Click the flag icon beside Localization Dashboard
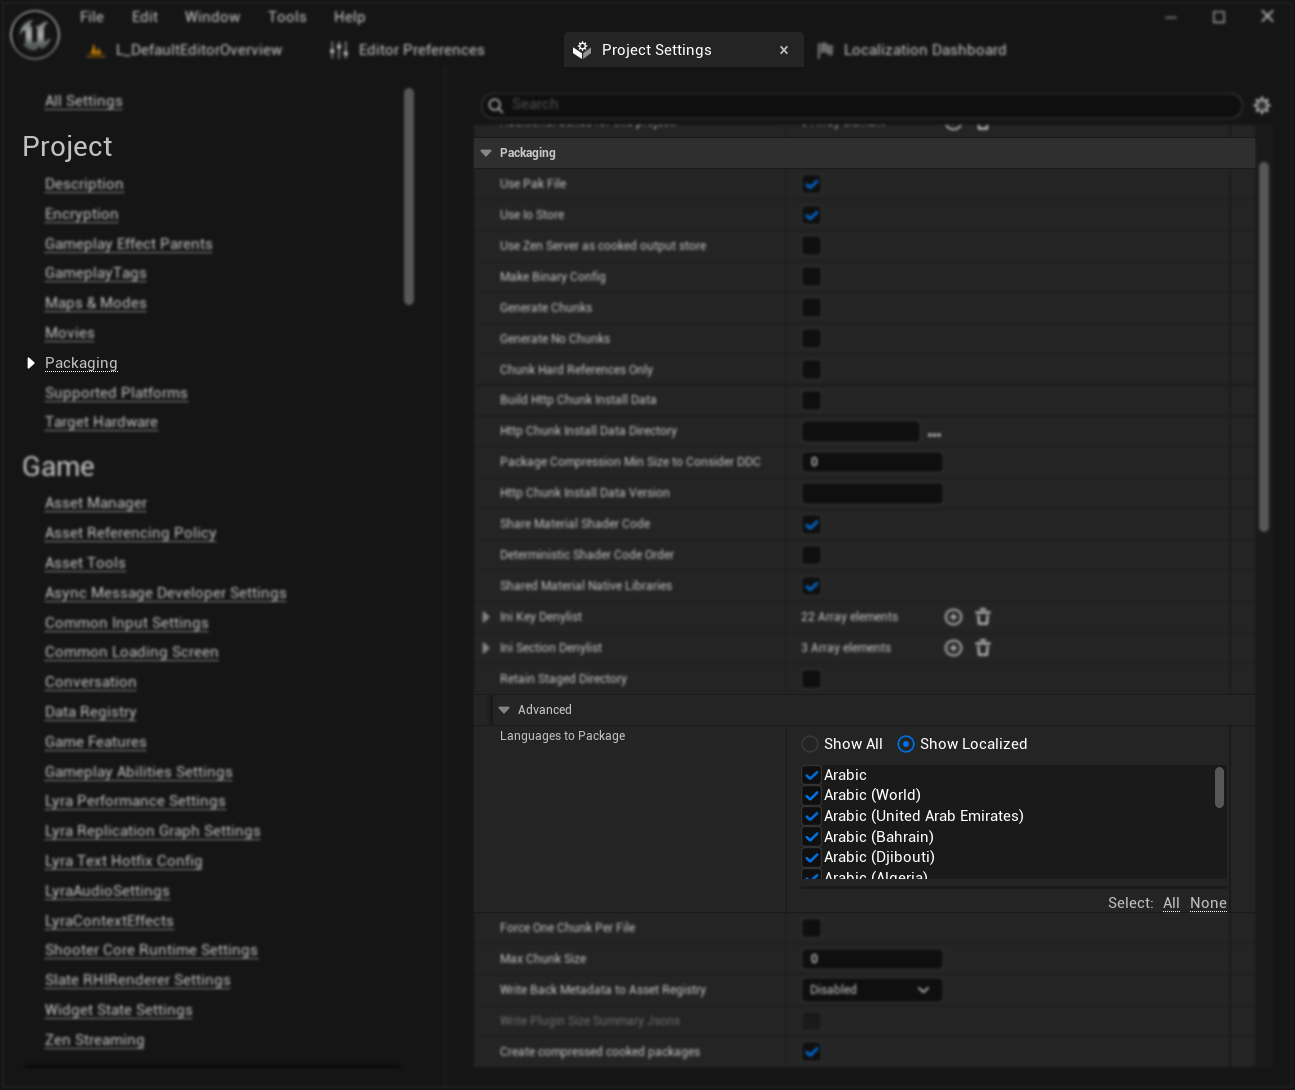1295x1090 pixels. coord(827,49)
